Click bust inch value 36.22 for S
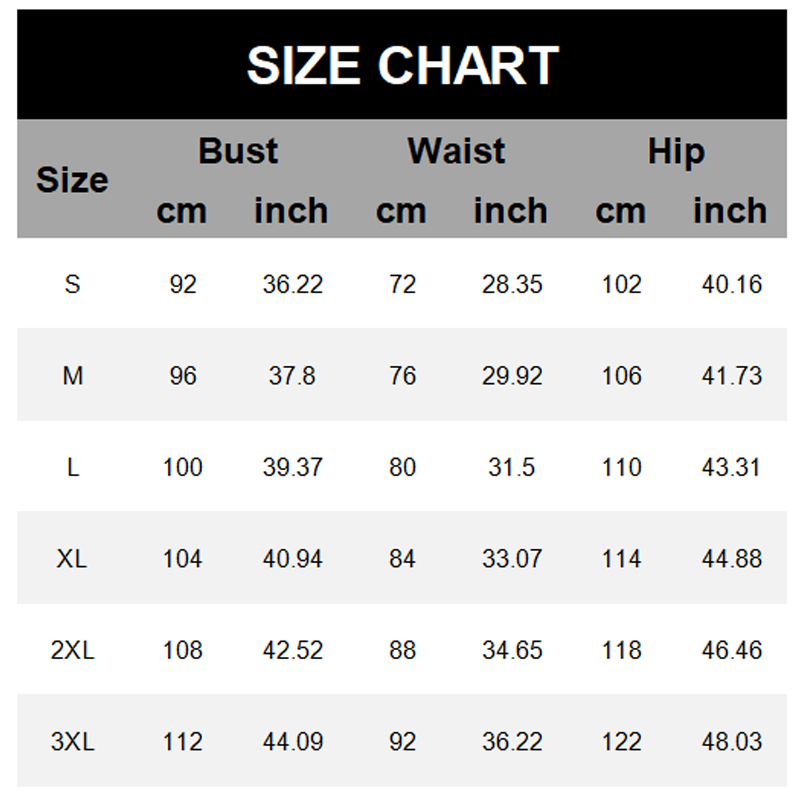Image resolution: width=800 pixels, height=800 pixels. click(x=292, y=284)
